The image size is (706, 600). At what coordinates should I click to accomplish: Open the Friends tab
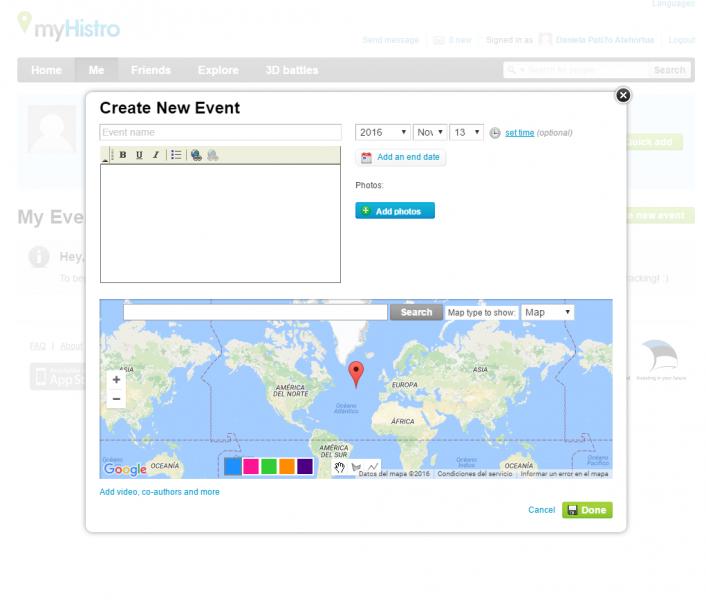(151, 70)
